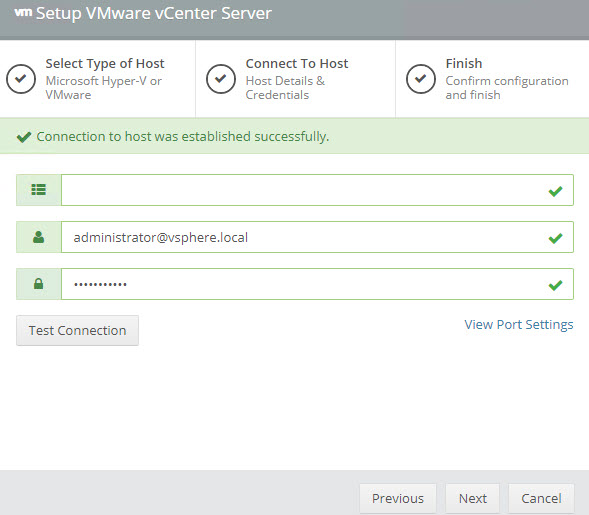Cancel the vCenter Server setup
This screenshot has width=589, height=515.
541,498
